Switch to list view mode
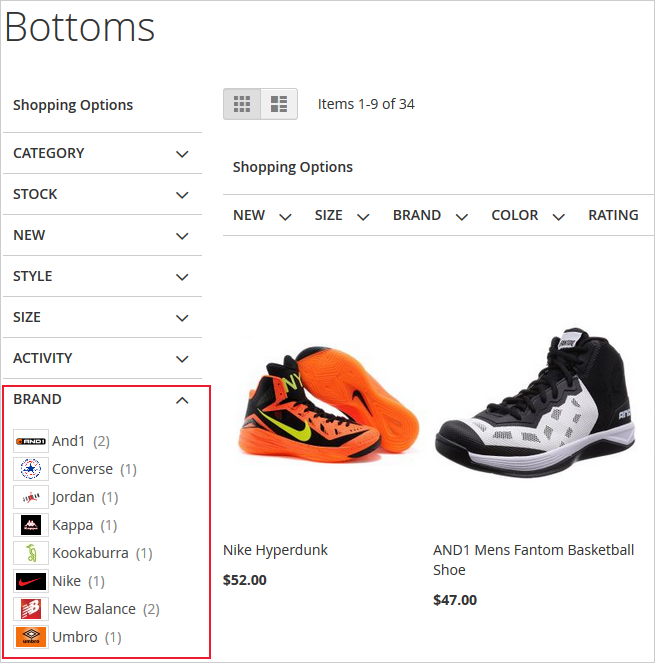Screen dimensions: 655x663 [279, 104]
